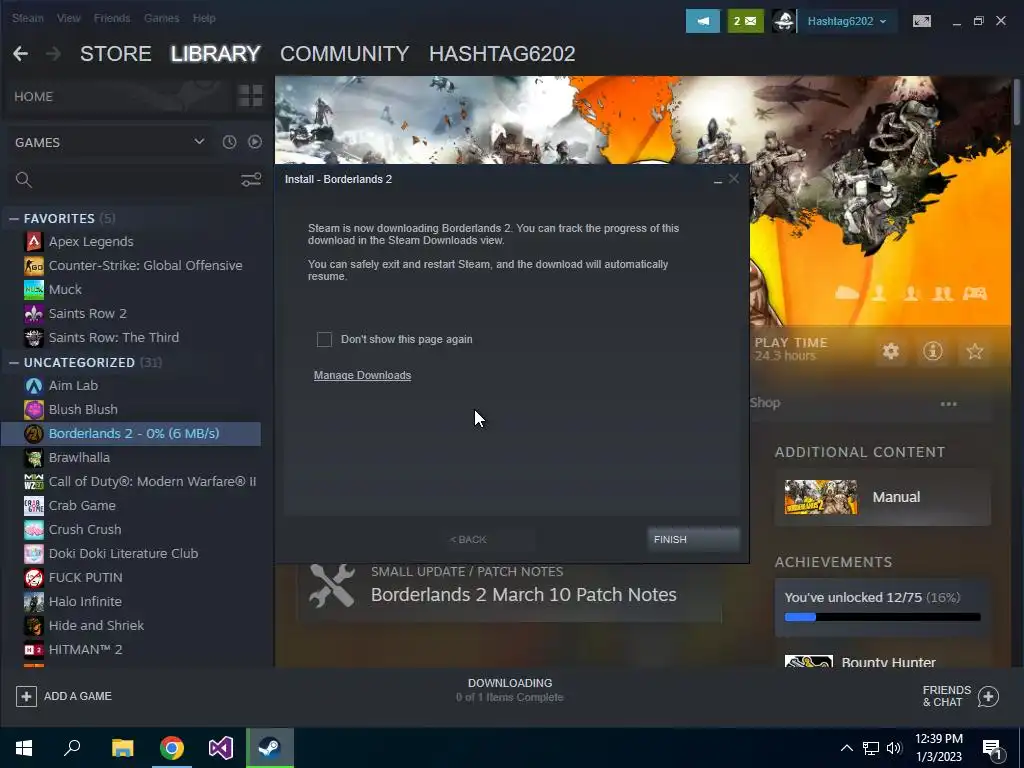The image size is (1024, 768).
Task: Switch to grid collections view icon
Action: pos(250,96)
